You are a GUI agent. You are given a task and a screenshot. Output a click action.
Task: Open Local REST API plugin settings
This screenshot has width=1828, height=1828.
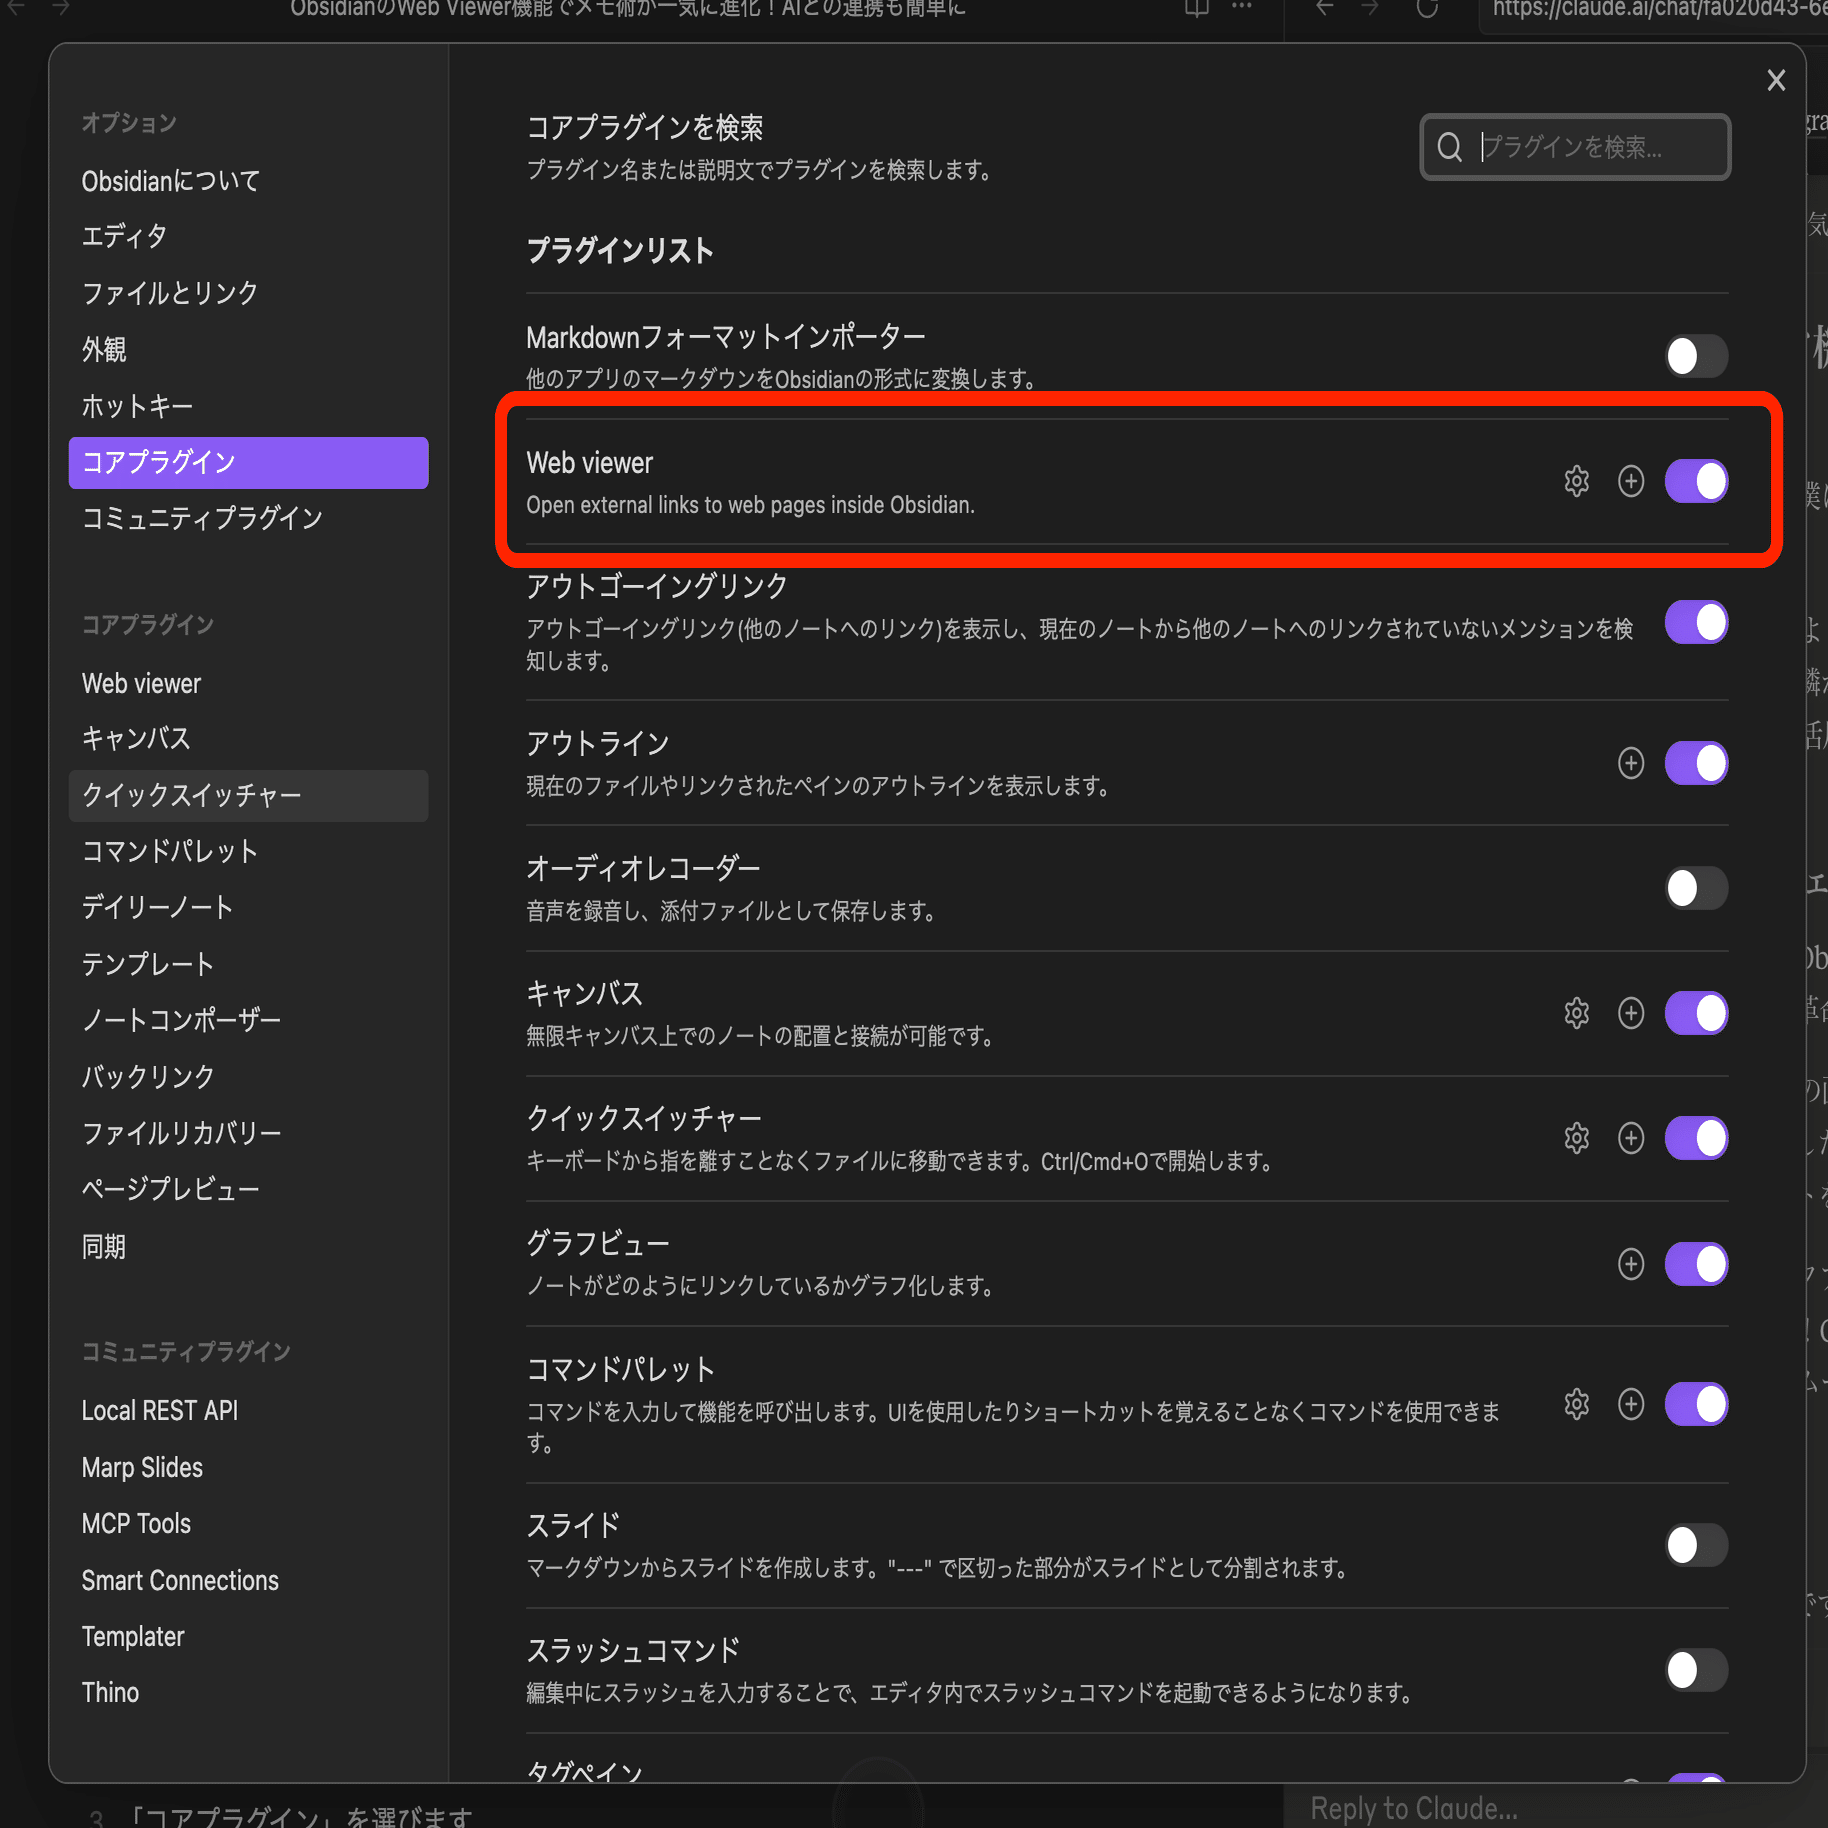(248, 1411)
